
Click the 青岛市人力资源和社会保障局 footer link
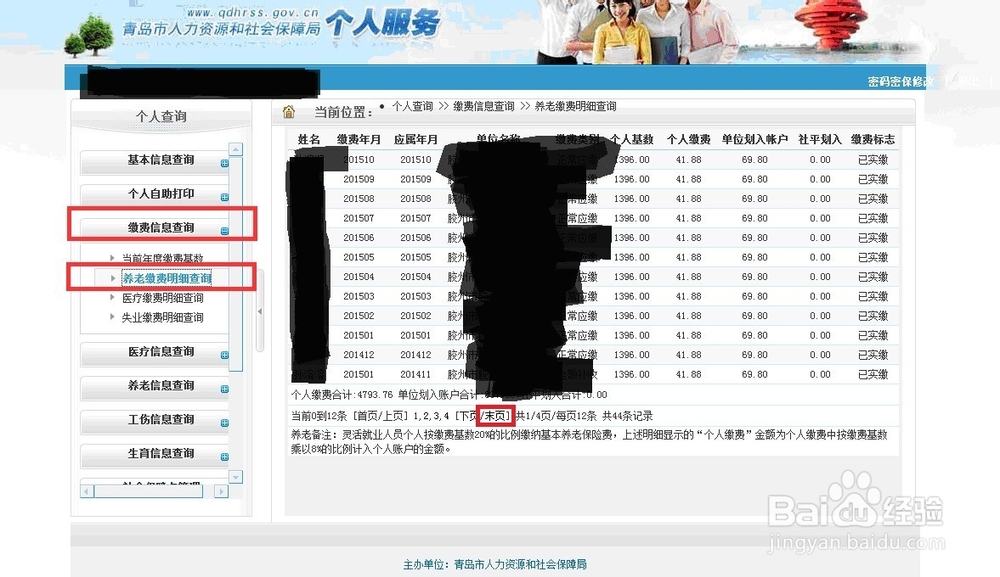pos(520,564)
